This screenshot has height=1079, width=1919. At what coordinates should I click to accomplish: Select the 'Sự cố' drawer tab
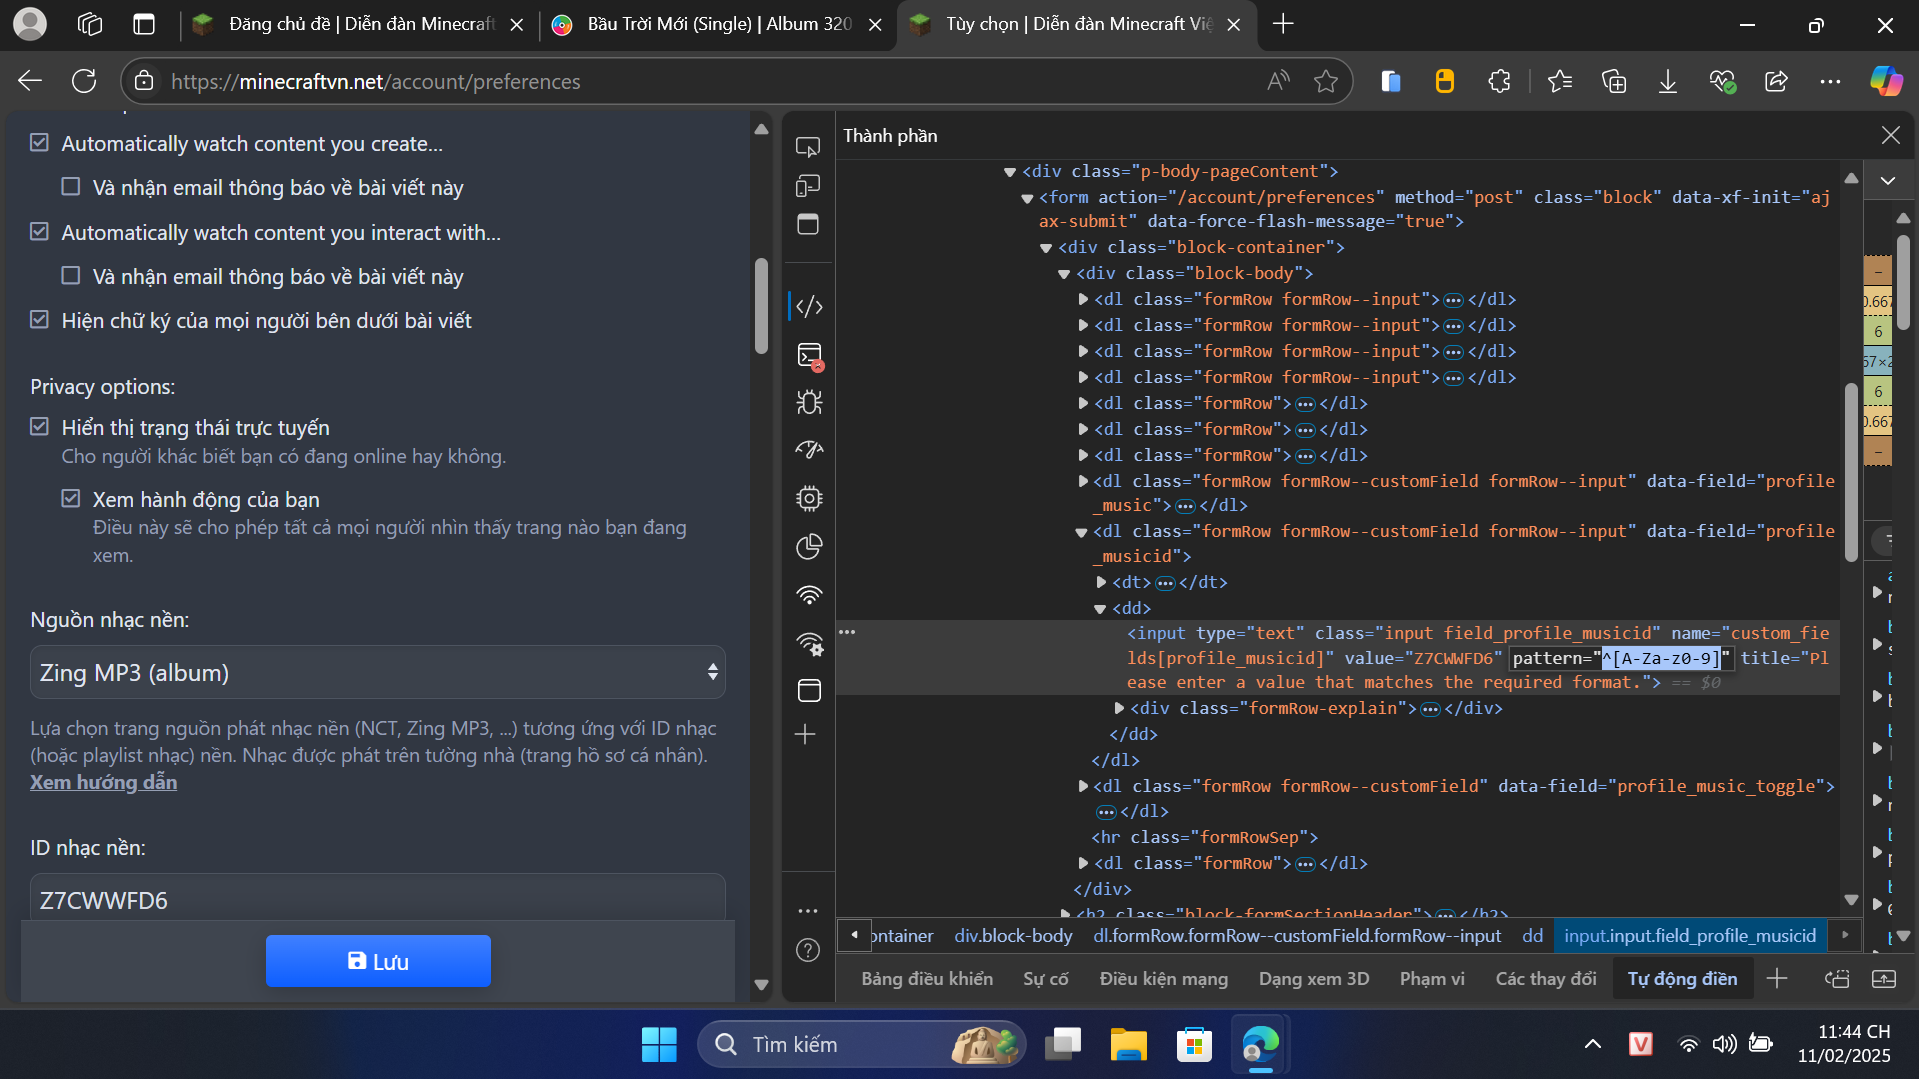tap(1045, 979)
